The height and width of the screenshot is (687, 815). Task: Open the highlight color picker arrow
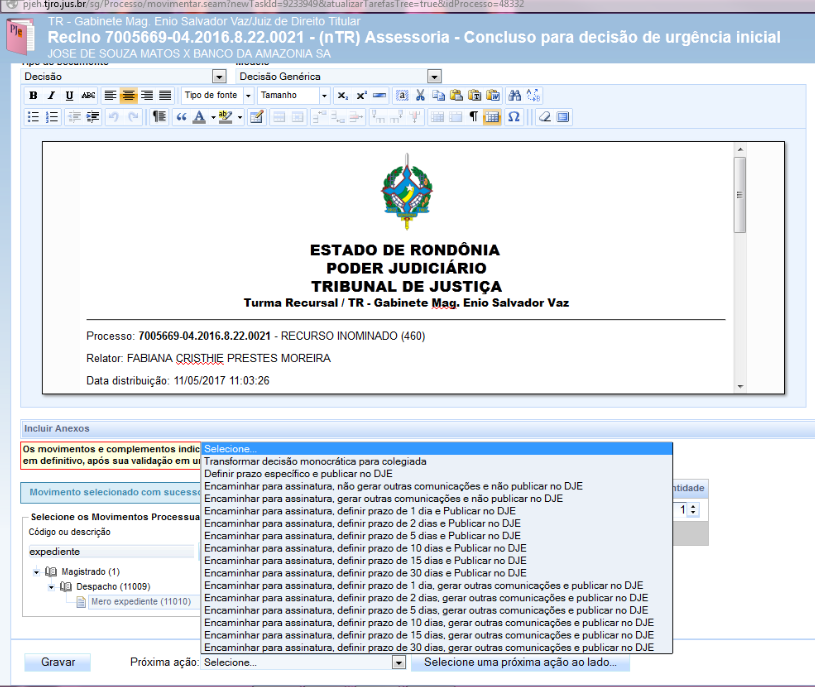tap(240, 117)
